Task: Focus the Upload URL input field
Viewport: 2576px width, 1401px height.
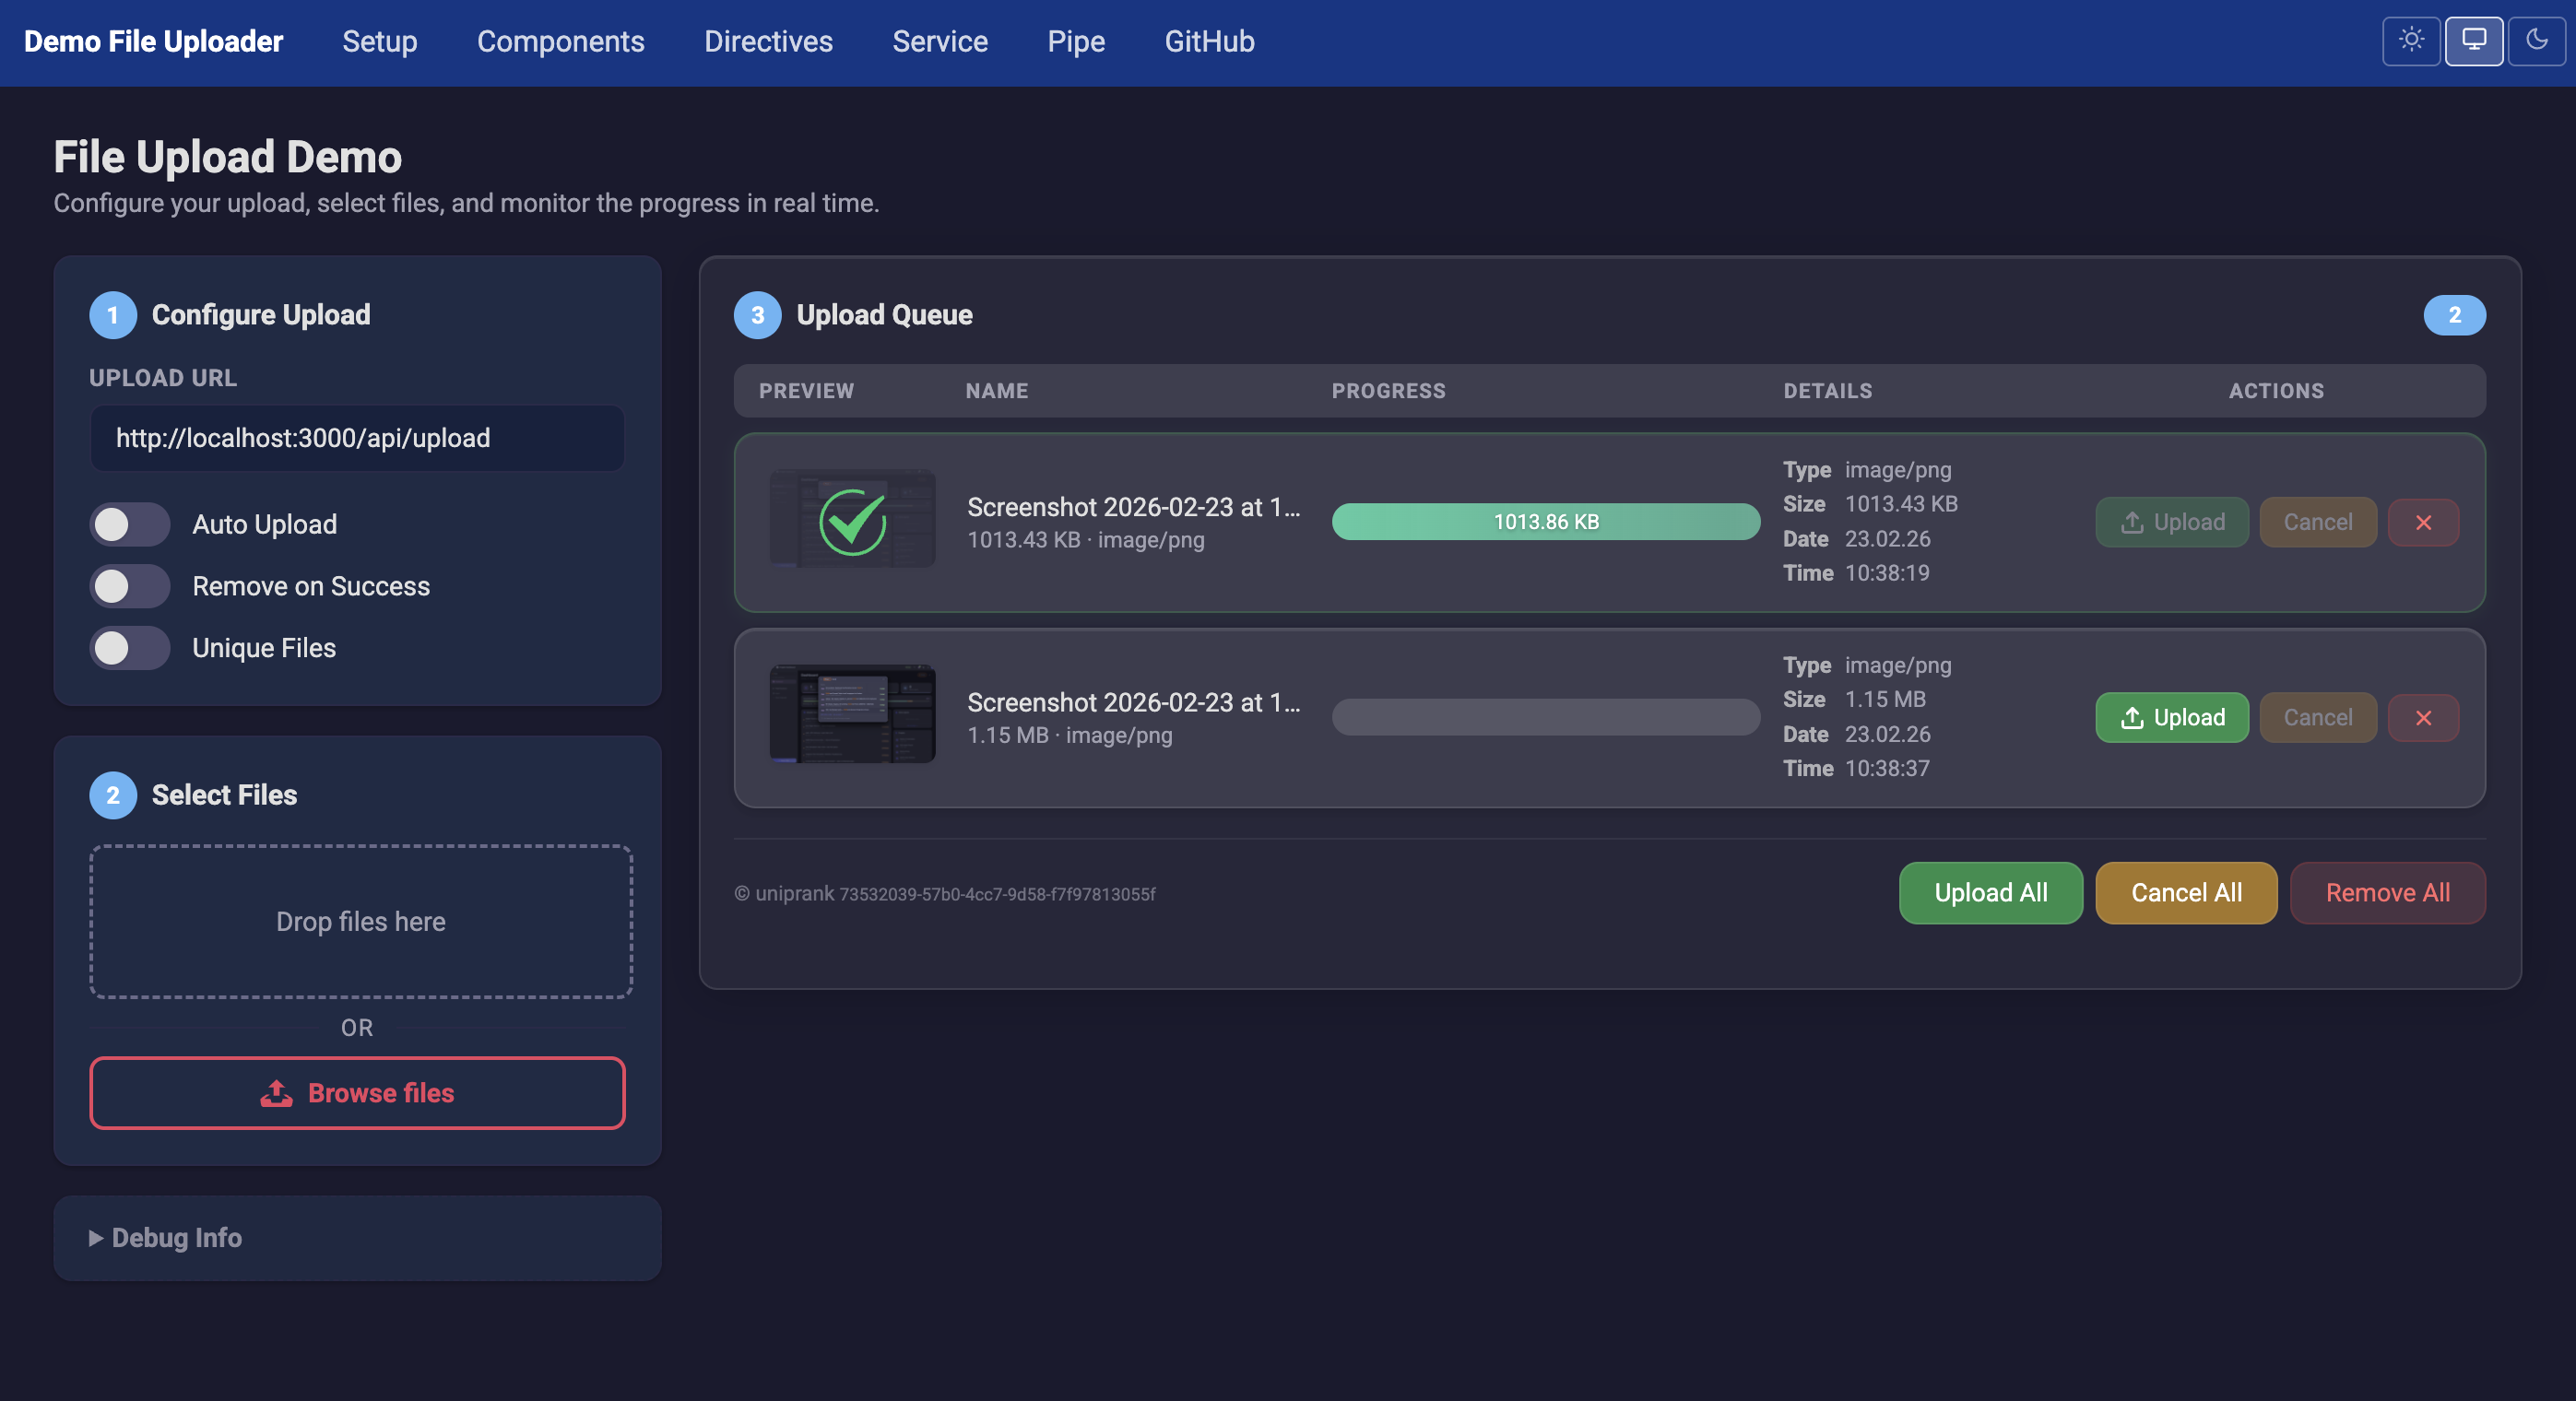Action: click(x=357, y=438)
